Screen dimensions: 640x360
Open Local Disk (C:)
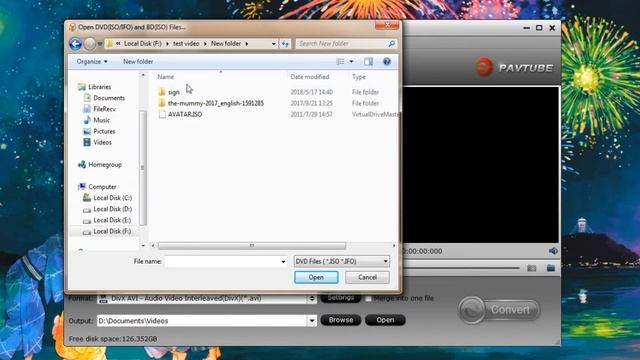tap(112, 198)
